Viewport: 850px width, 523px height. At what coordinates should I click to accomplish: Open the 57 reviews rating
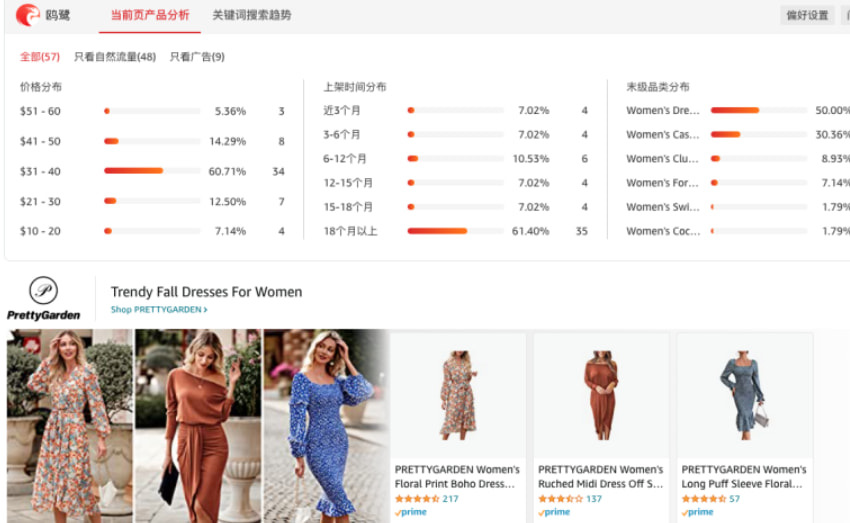click(711, 499)
